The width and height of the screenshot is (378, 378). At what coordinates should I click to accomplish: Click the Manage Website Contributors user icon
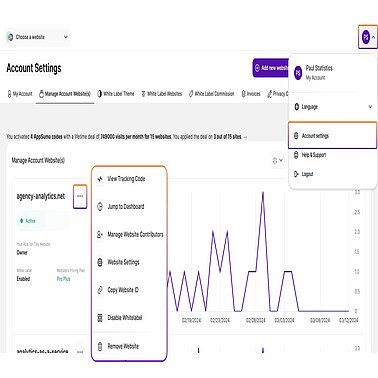click(x=100, y=235)
